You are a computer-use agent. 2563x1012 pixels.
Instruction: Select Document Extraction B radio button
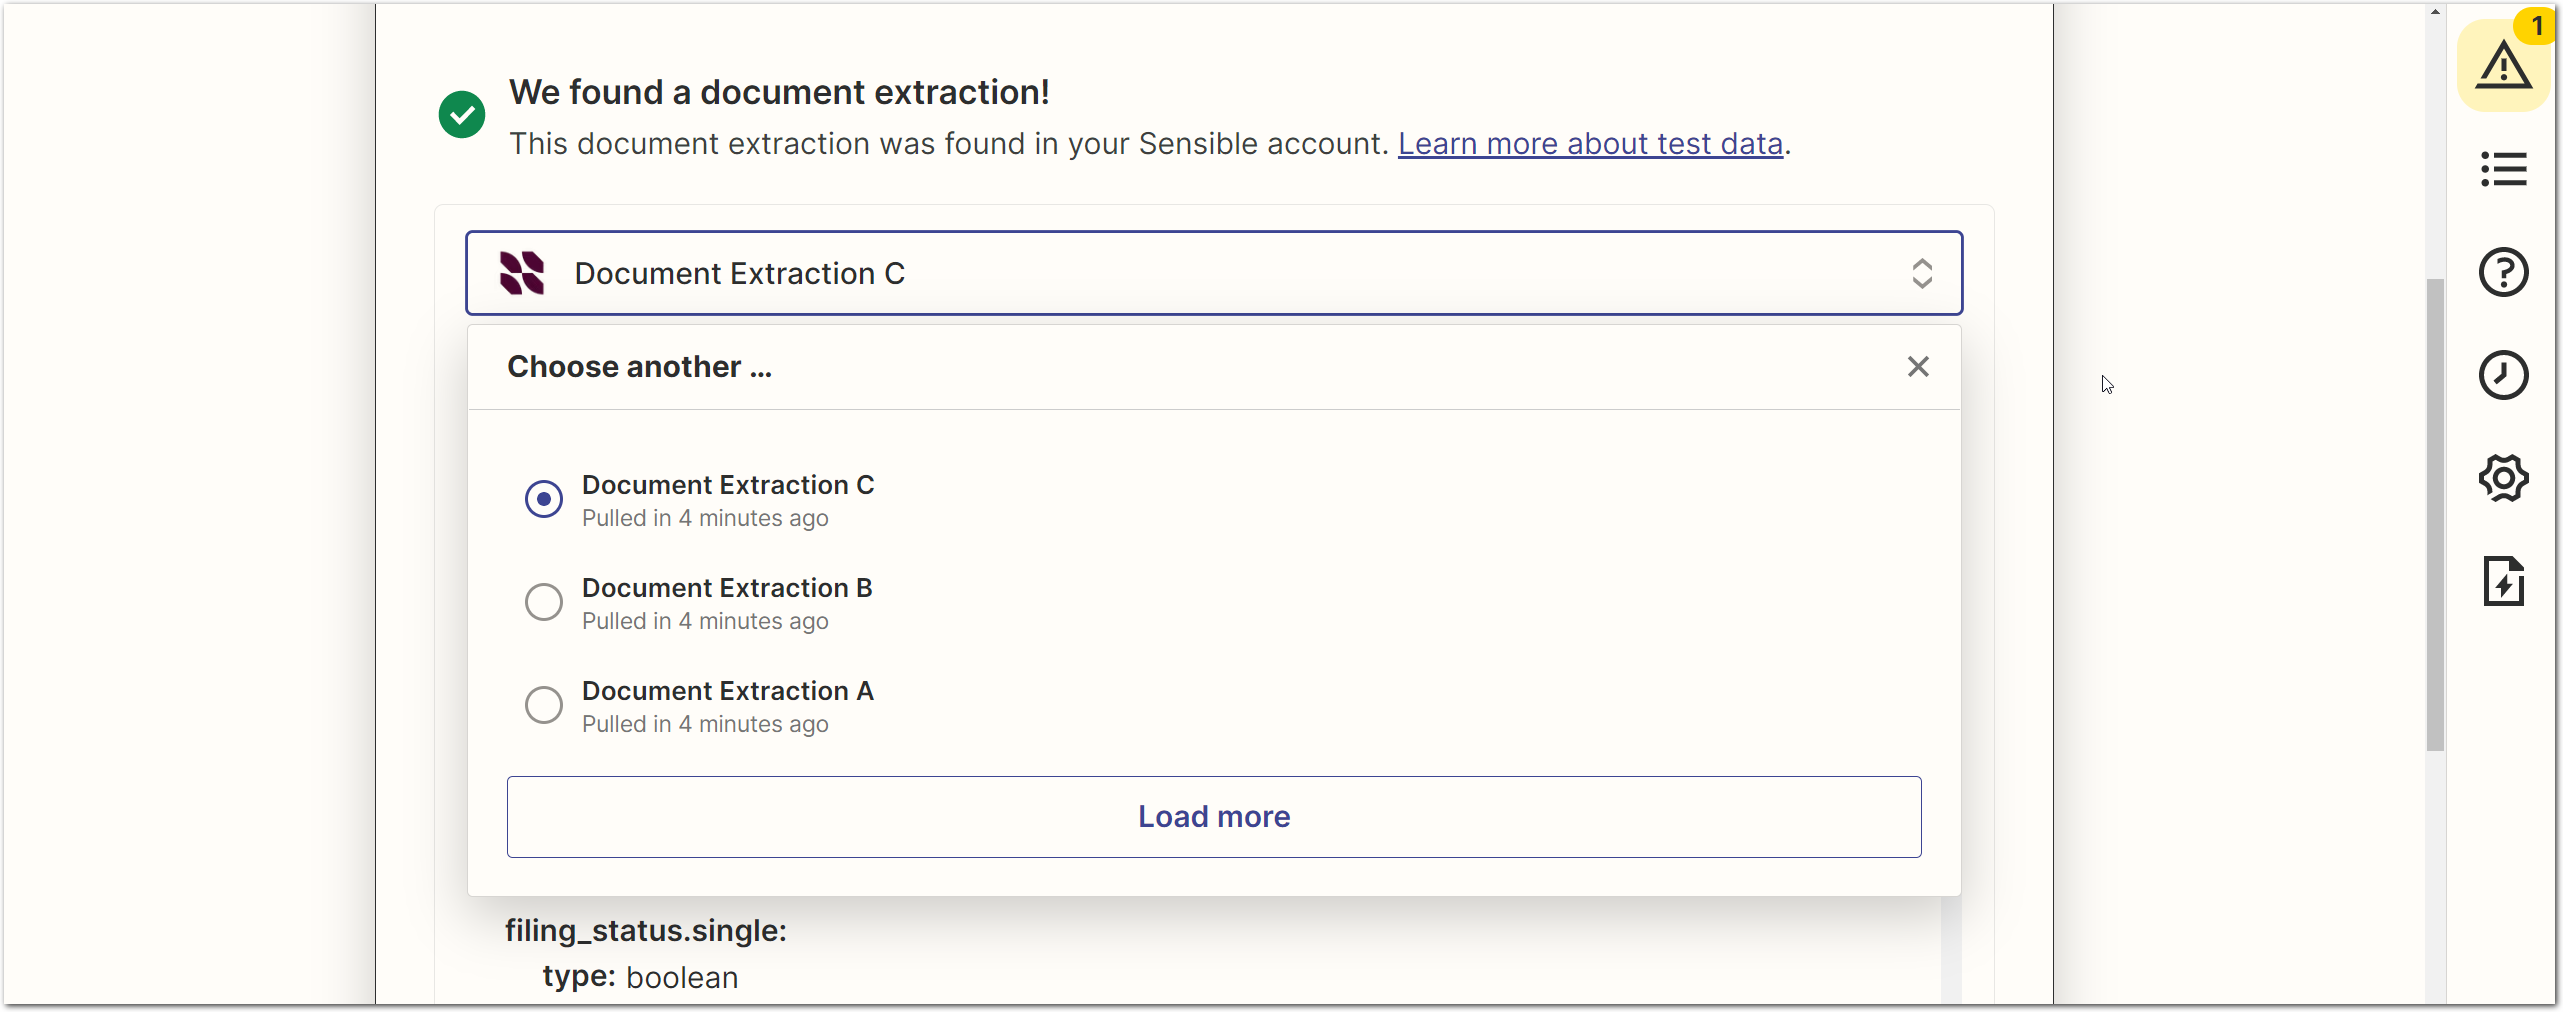click(x=544, y=602)
